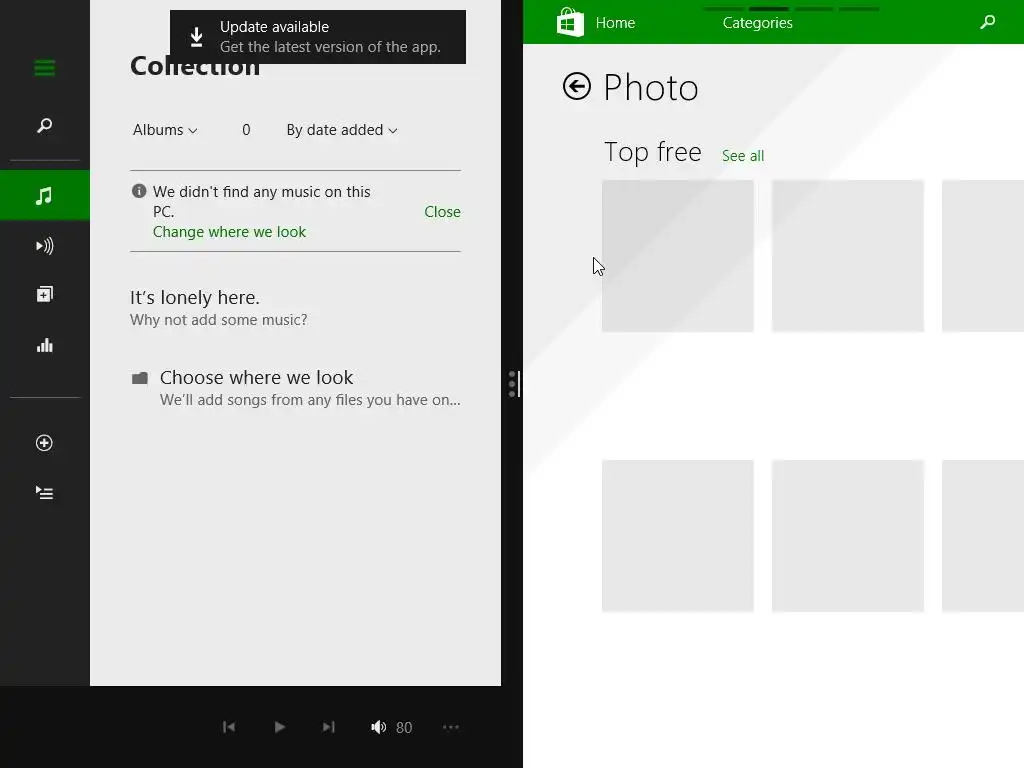The width and height of the screenshot is (1024, 768).
Task: Click folder icon for Choose where we look
Action: pos(140,378)
